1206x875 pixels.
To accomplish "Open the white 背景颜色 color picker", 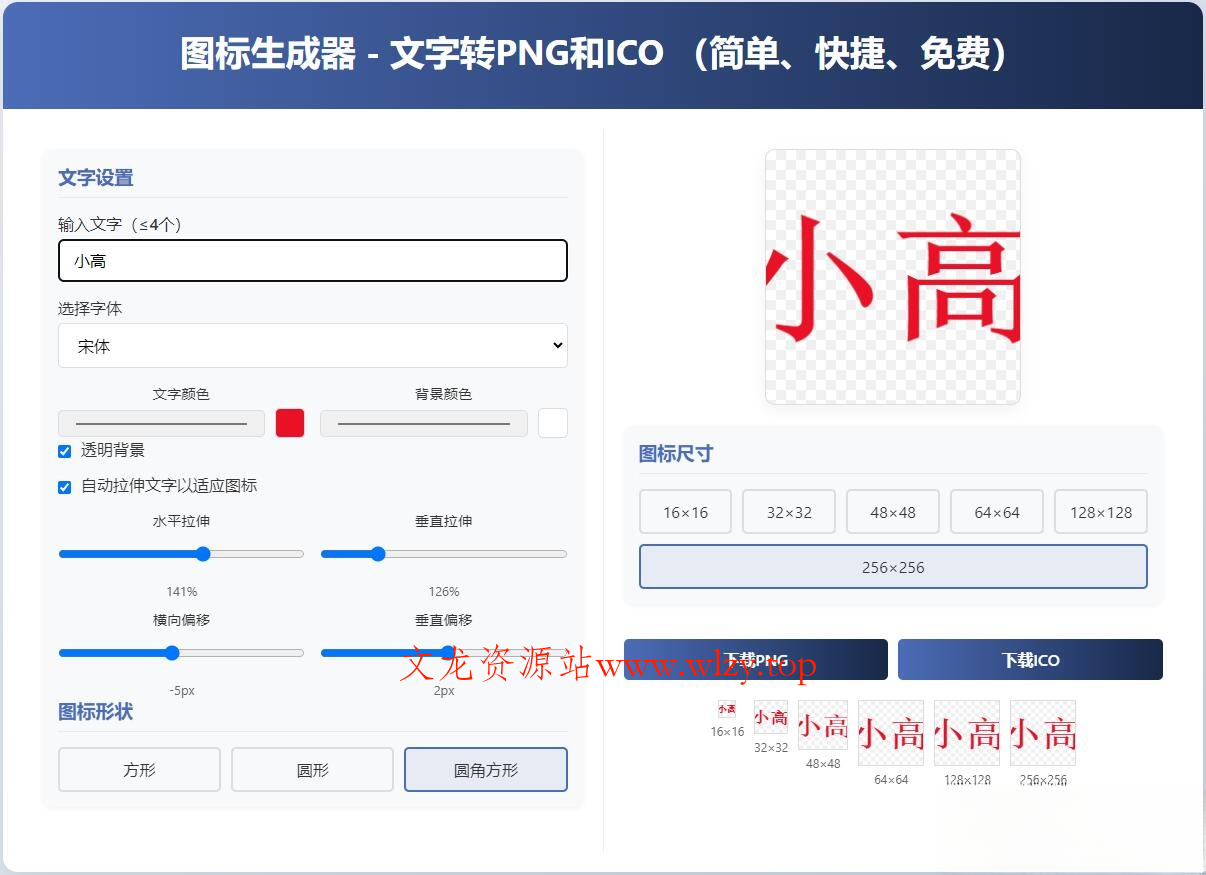I will click(x=552, y=423).
